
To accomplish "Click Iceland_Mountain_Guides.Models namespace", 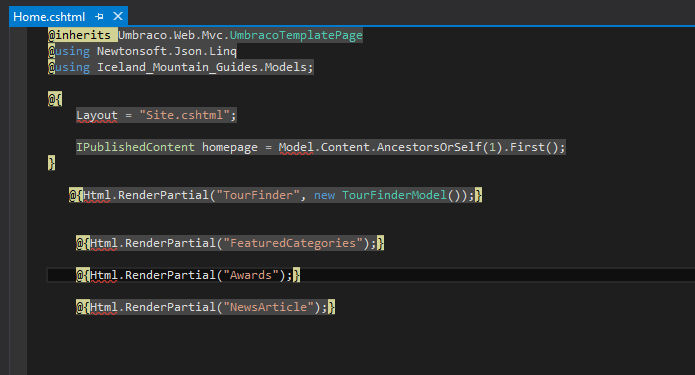I will point(202,67).
